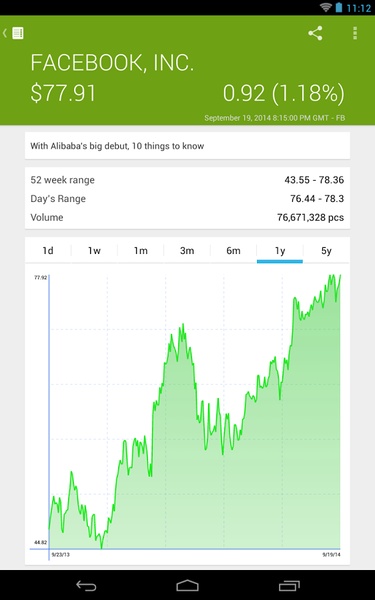Select the 1d chart tab
The width and height of the screenshot is (375, 600).
[48, 251]
